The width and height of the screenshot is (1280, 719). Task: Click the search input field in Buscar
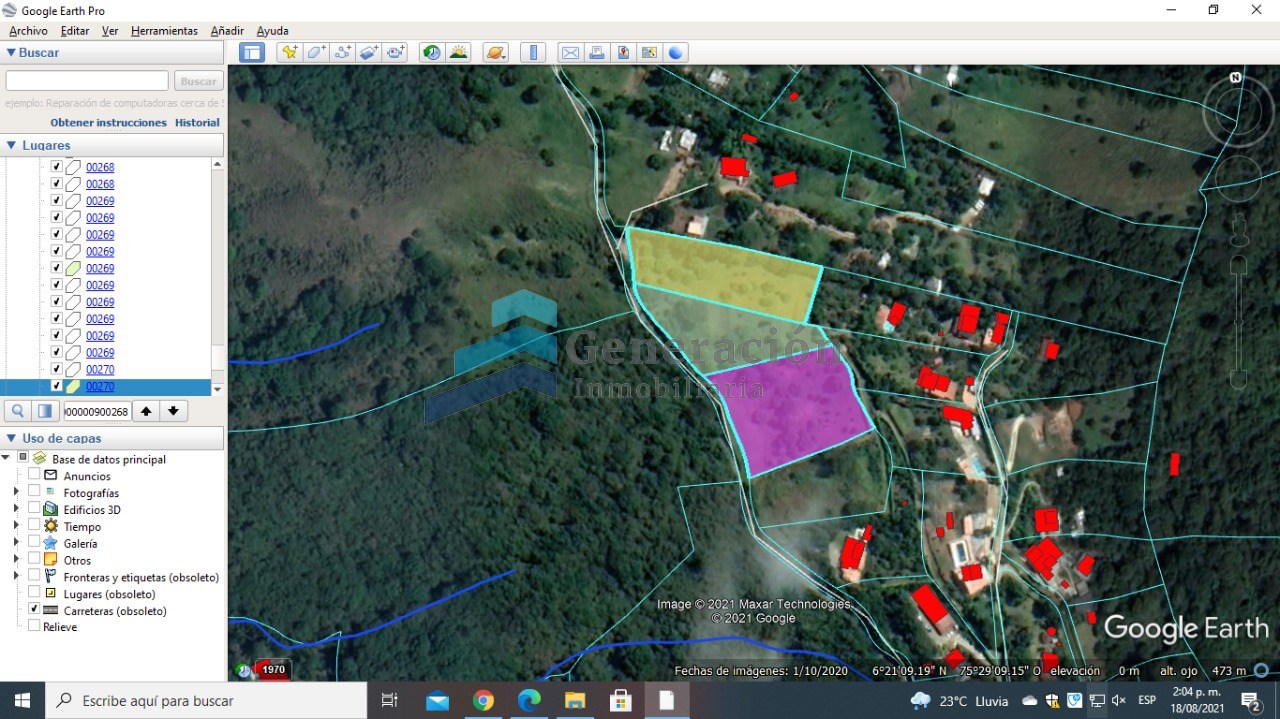87,81
